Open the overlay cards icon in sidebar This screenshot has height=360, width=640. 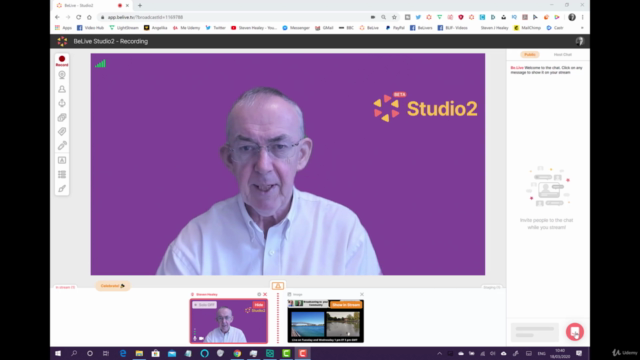click(x=62, y=118)
